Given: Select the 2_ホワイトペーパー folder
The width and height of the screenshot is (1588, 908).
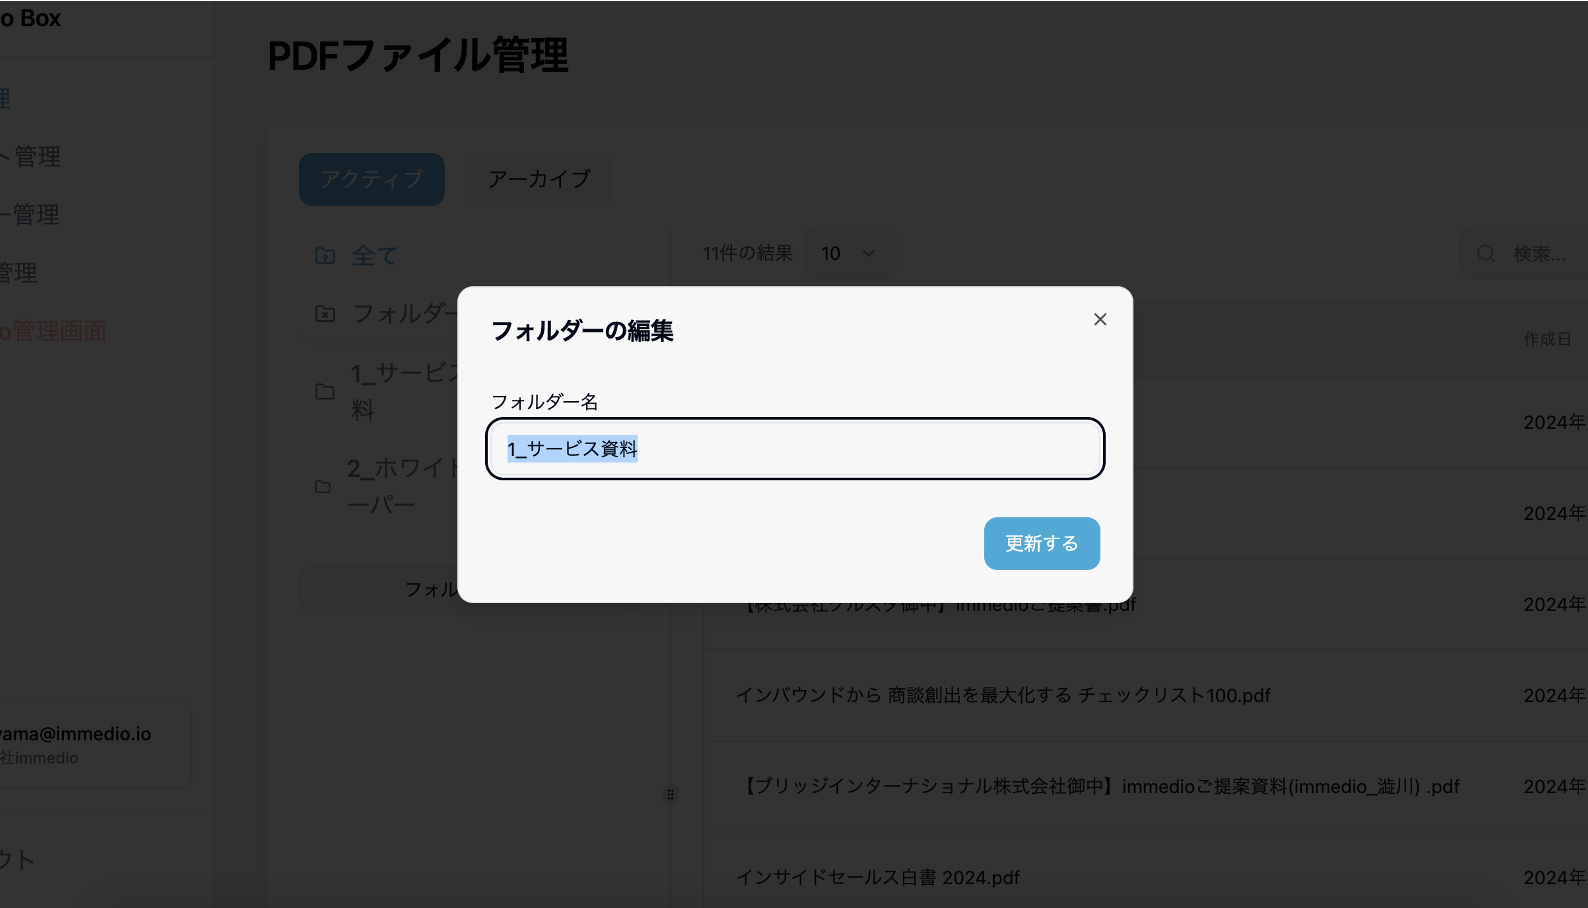Looking at the screenshot, I should tap(400, 486).
